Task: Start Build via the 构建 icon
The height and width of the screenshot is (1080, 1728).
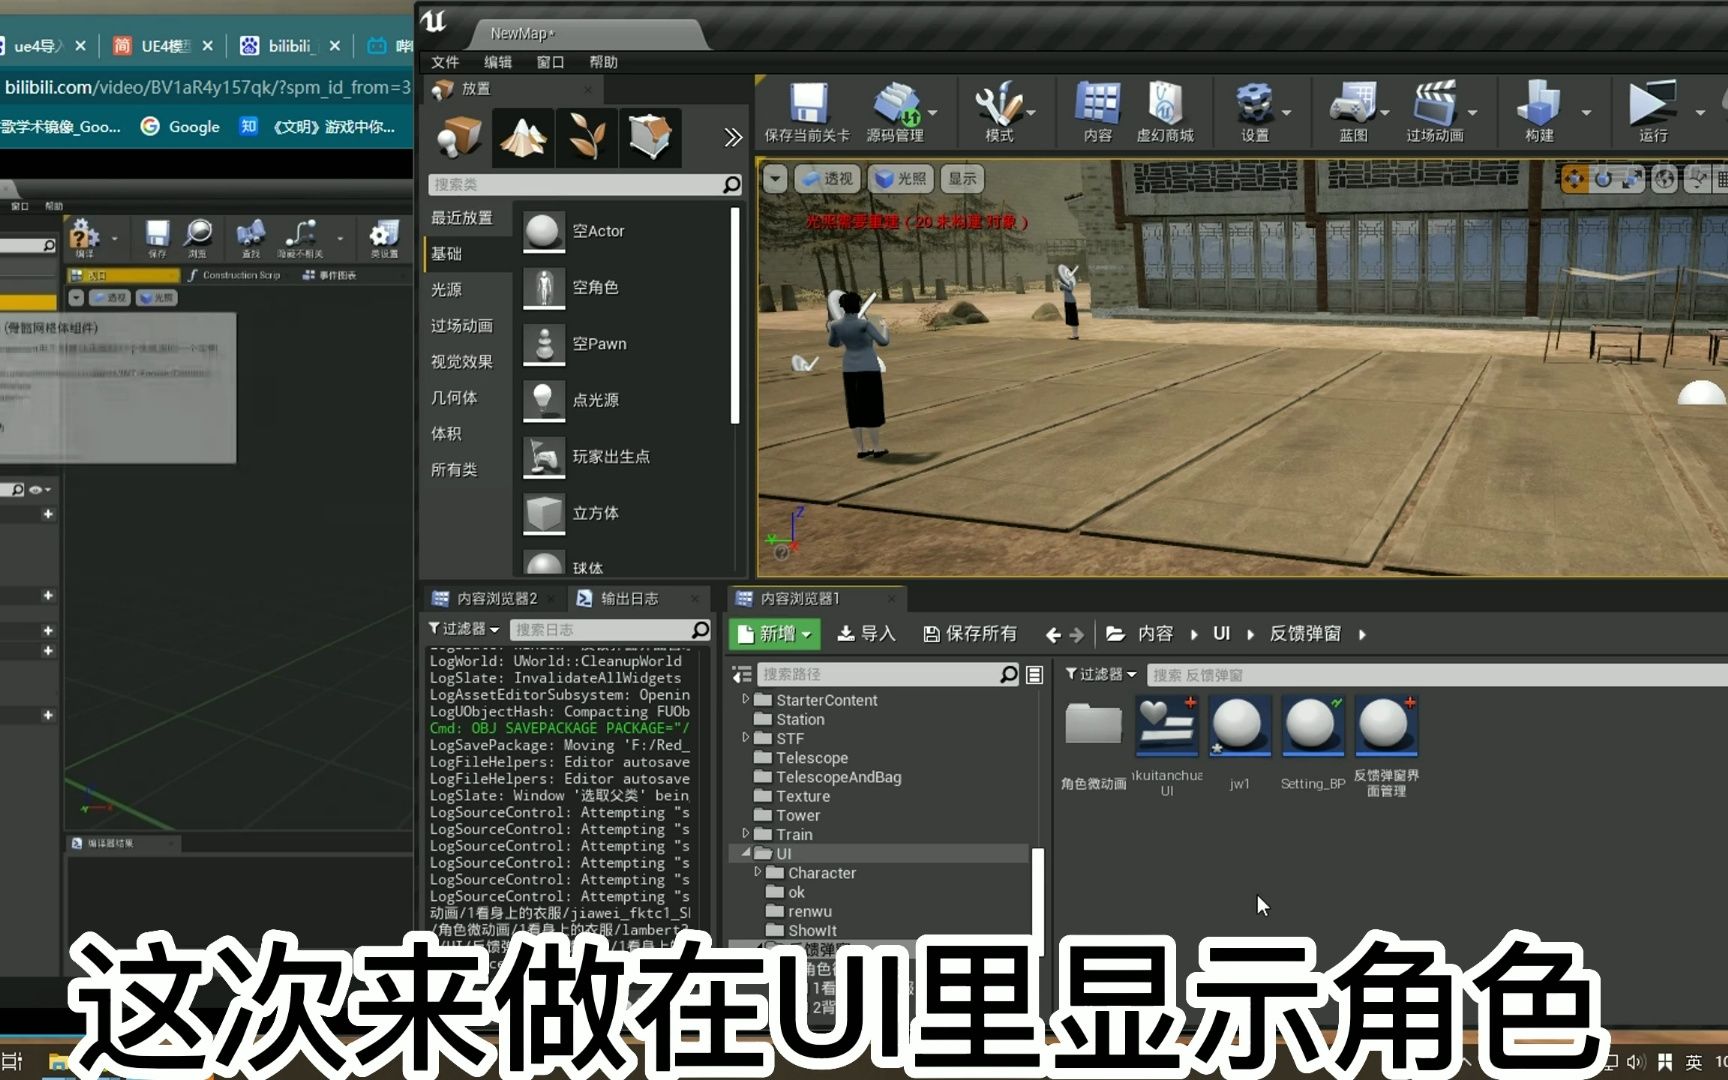Action: (1536, 110)
